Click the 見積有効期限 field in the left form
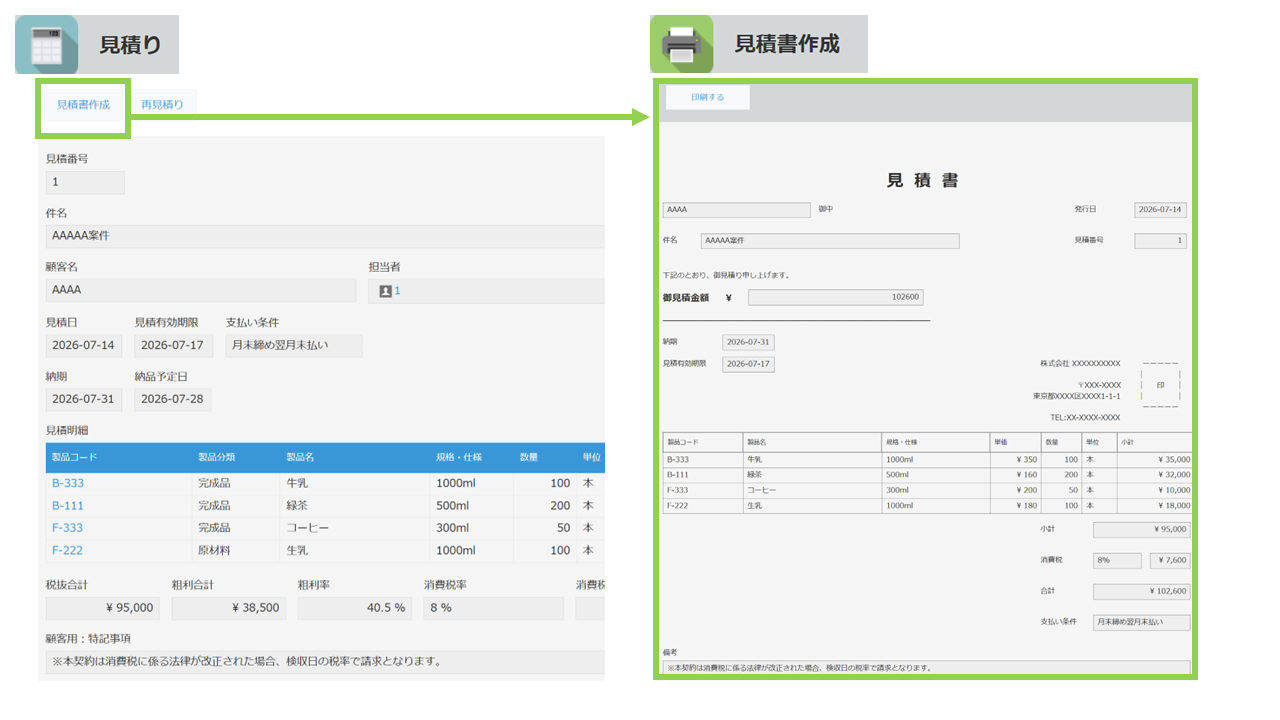Screen dimensions: 1280x720 [x=172, y=346]
